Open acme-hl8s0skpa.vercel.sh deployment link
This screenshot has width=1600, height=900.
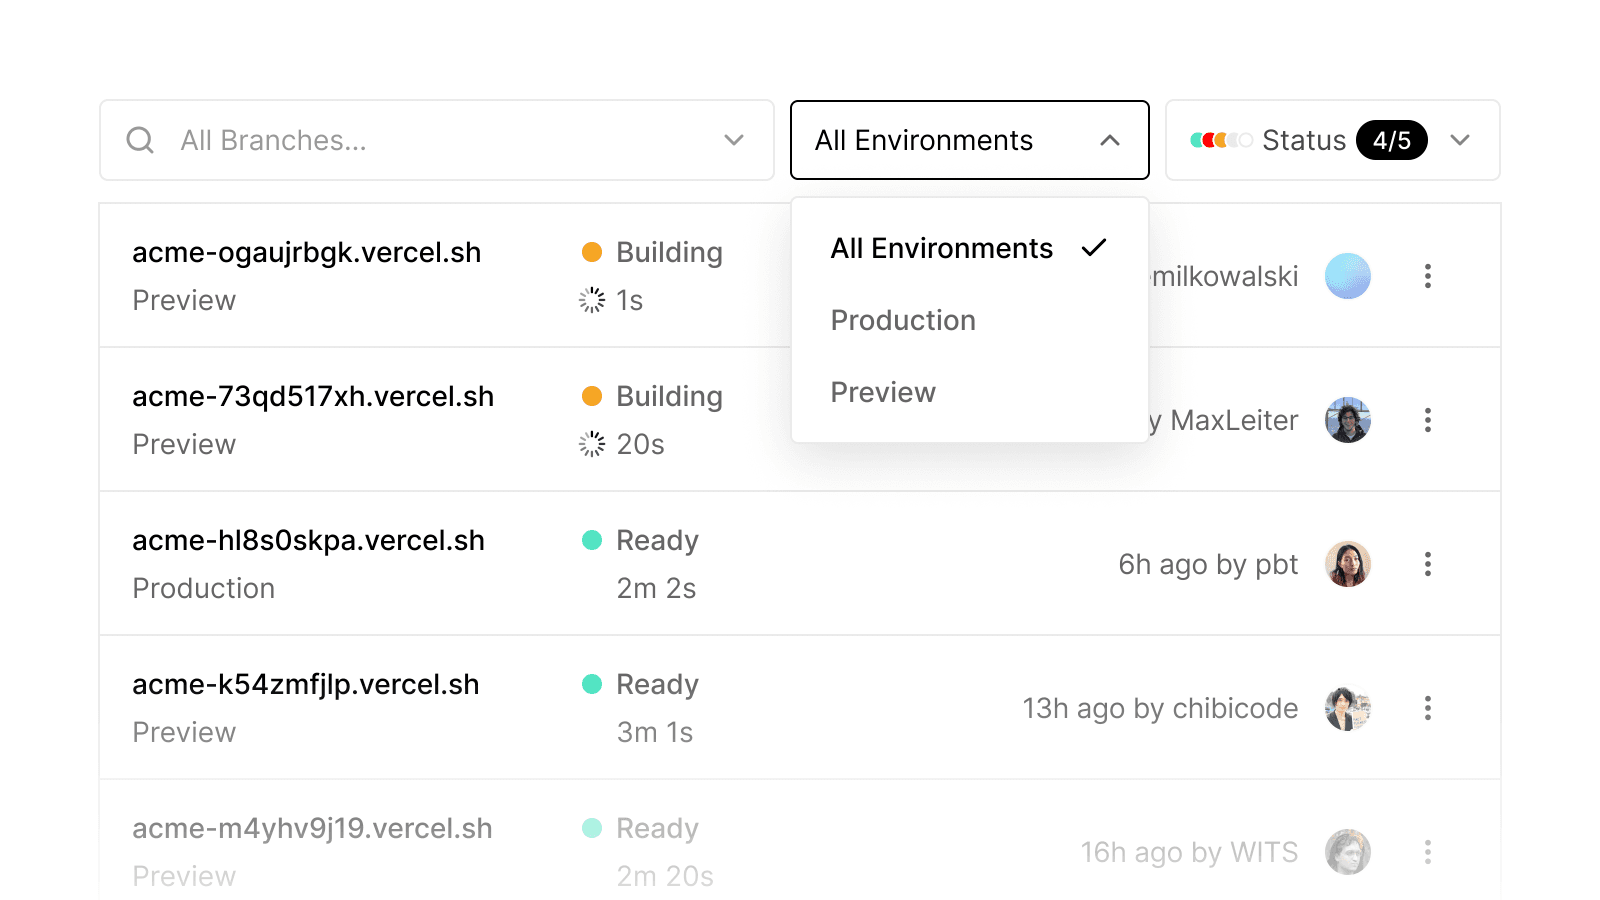point(308,540)
